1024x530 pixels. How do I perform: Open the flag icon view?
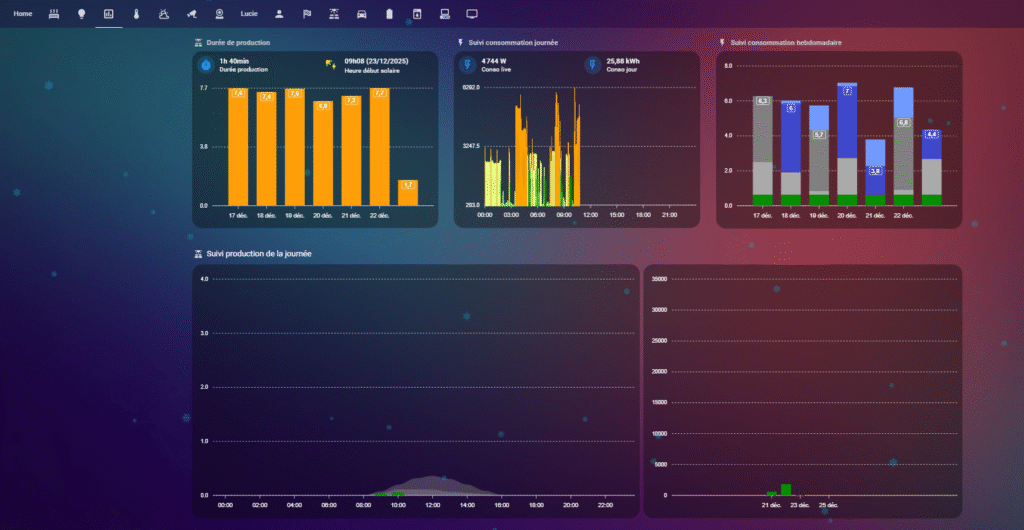click(x=307, y=14)
